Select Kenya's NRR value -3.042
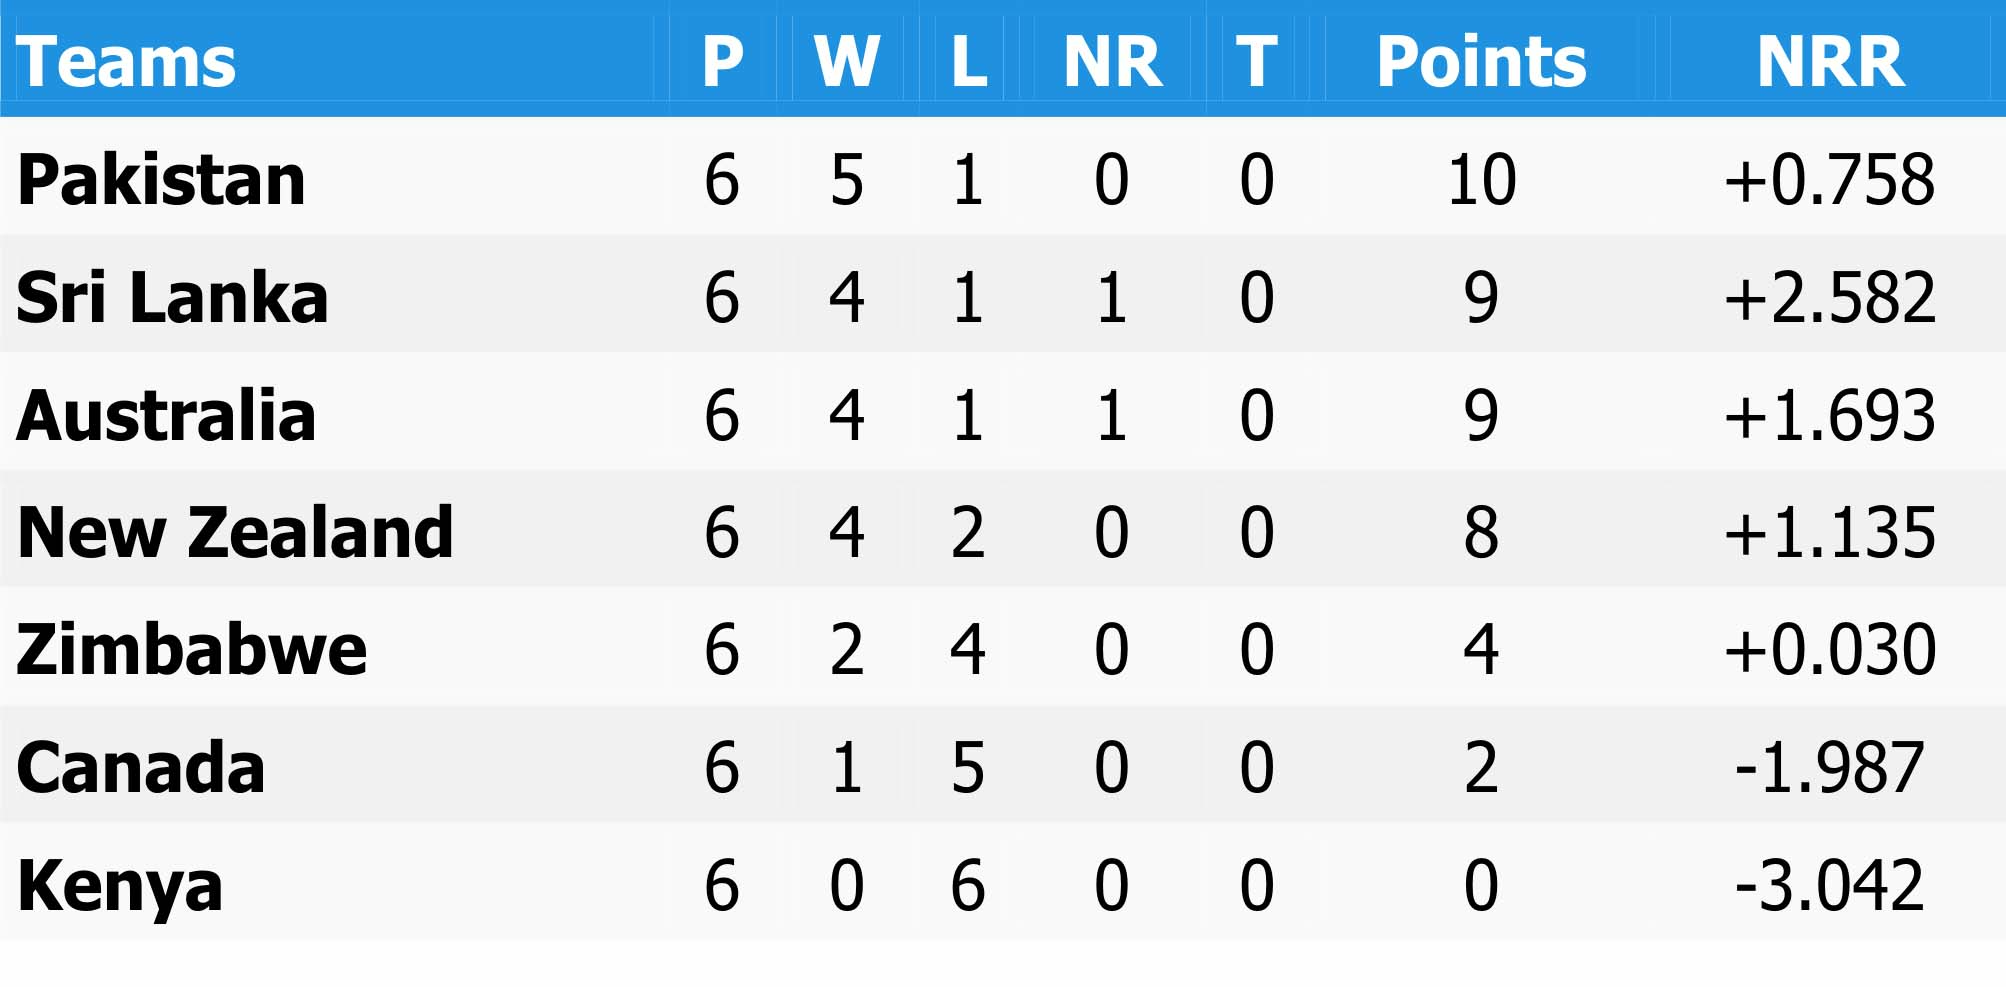The height and width of the screenshot is (987, 2006). tap(1830, 886)
